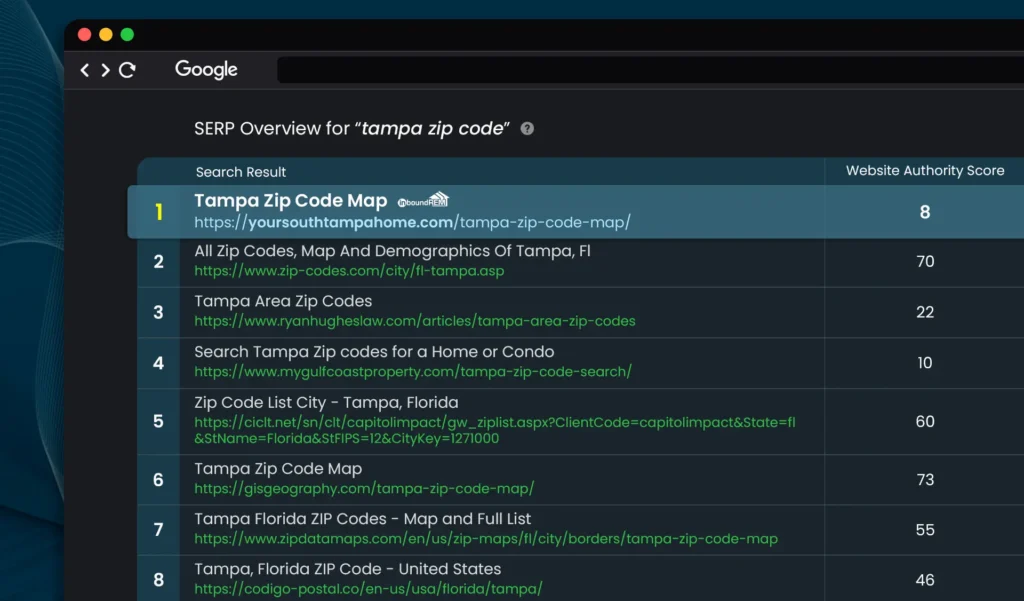Open the mygulfcoastproperty.com tampa-zip-code-search link
Screen dimensions: 1024x601
click(x=413, y=372)
